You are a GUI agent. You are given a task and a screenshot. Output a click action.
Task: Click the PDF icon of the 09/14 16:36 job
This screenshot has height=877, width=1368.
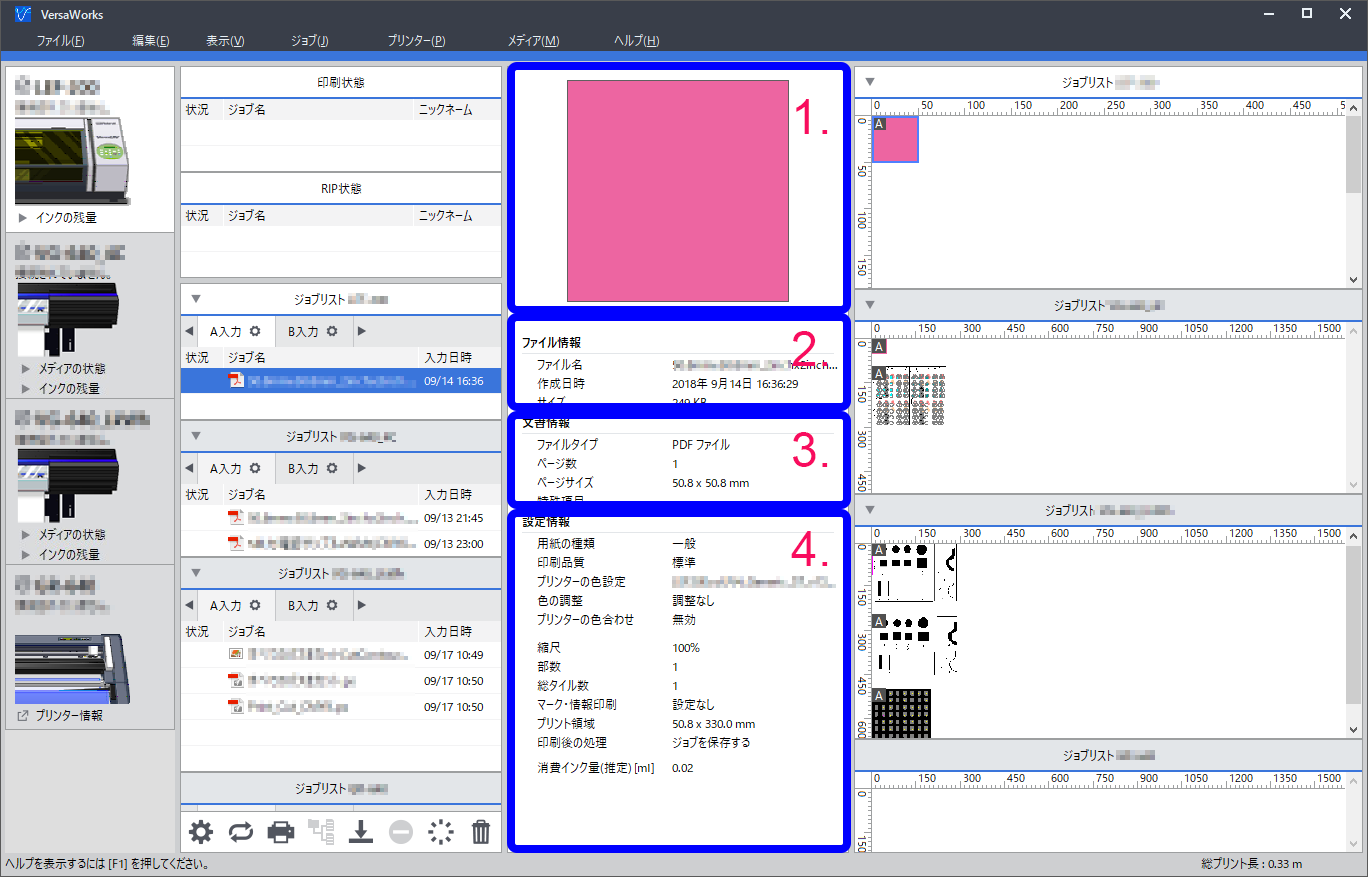point(237,380)
